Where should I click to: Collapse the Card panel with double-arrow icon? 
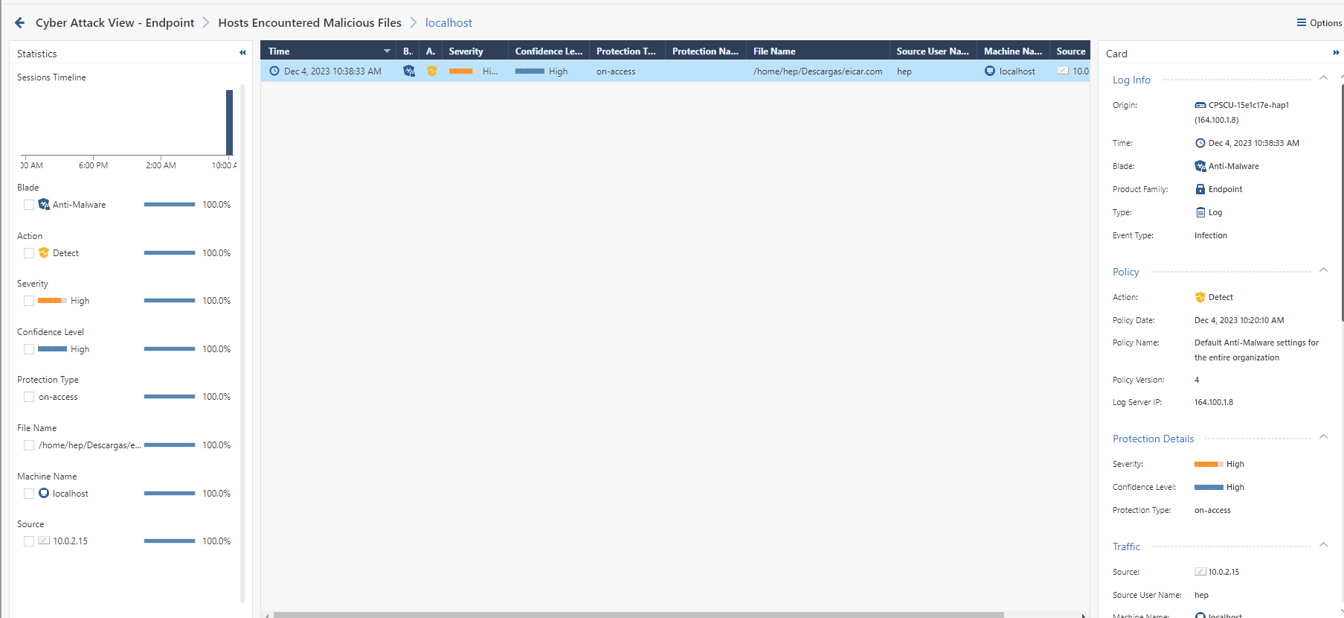(x=1336, y=53)
